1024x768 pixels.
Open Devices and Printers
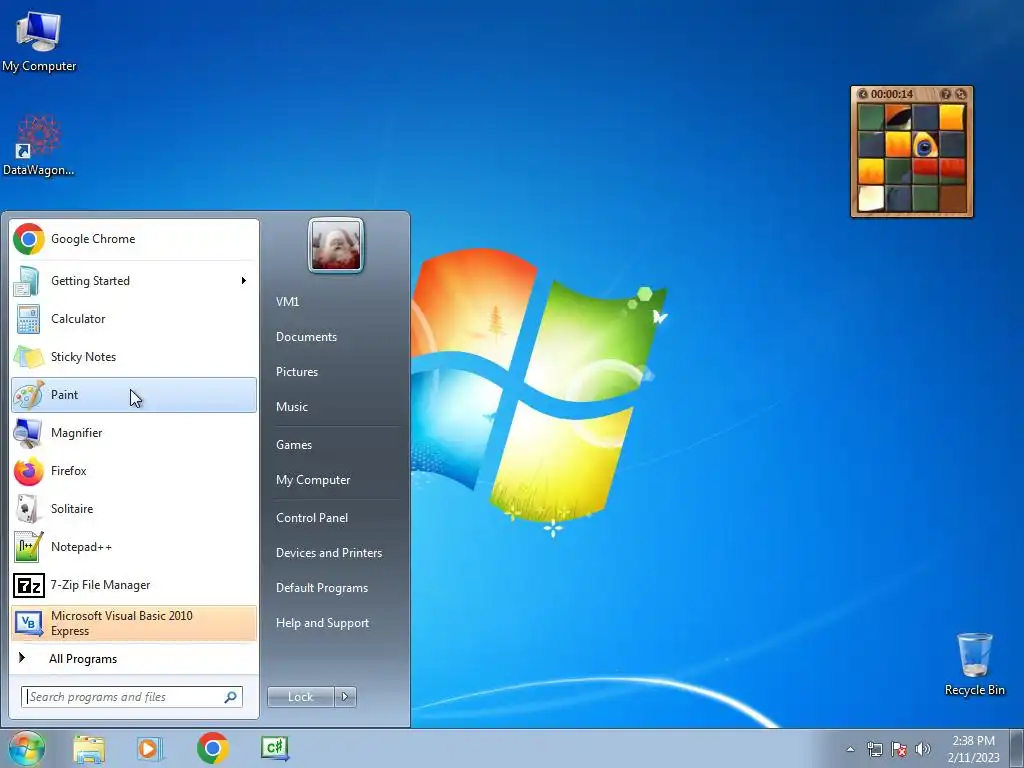click(329, 553)
